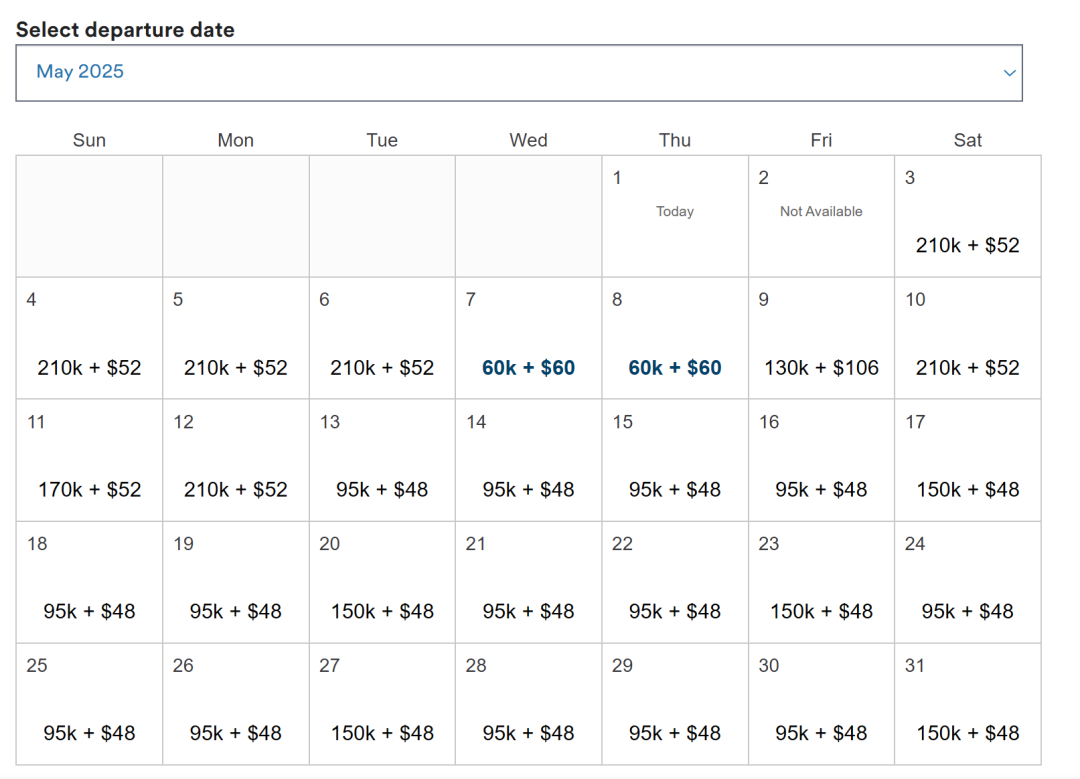Choose May 13 at 95k + $48
The image size is (1080, 779).
click(x=382, y=460)
